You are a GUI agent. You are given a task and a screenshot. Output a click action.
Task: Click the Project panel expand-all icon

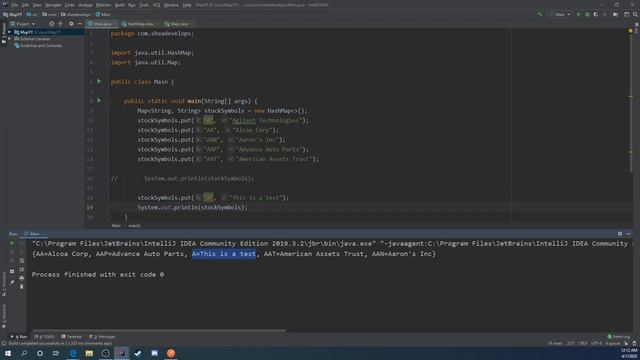coord(60,24)
